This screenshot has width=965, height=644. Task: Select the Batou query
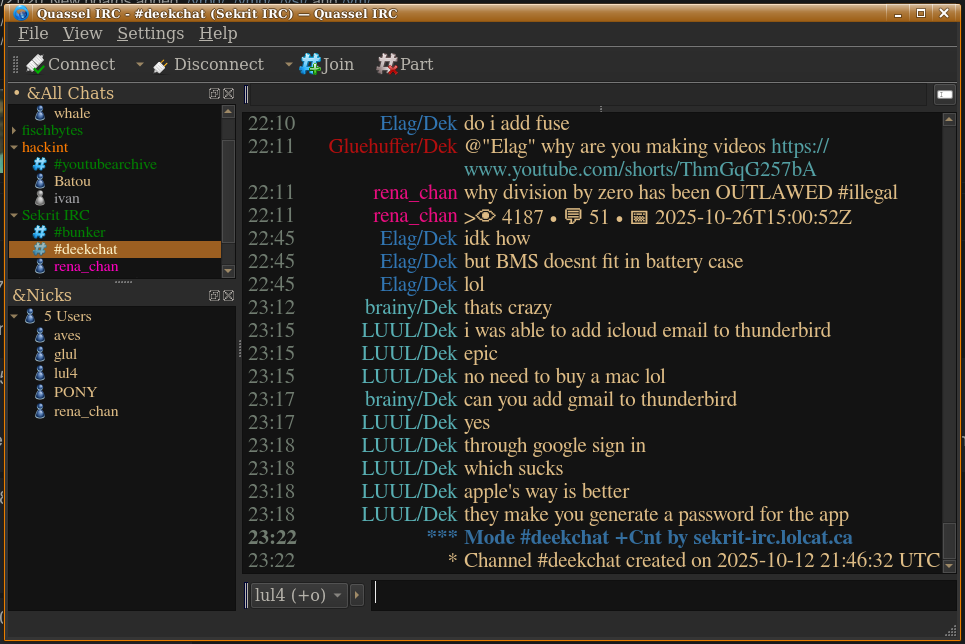(72, 182)
